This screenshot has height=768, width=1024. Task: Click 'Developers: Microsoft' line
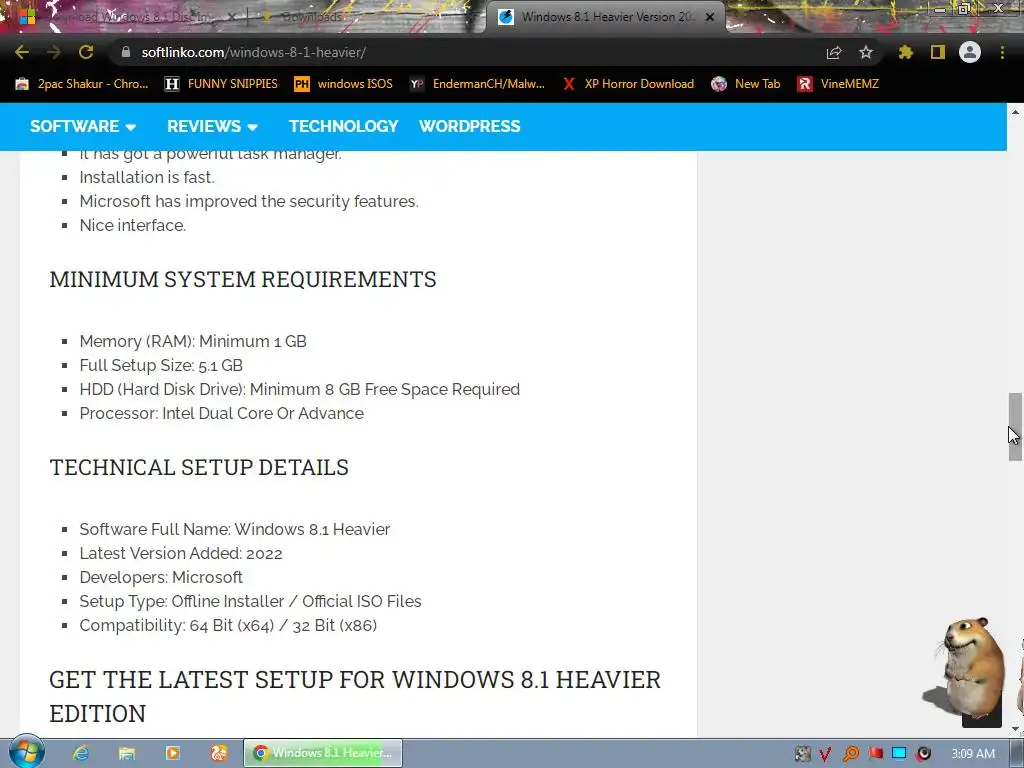[x=161, y=578]
